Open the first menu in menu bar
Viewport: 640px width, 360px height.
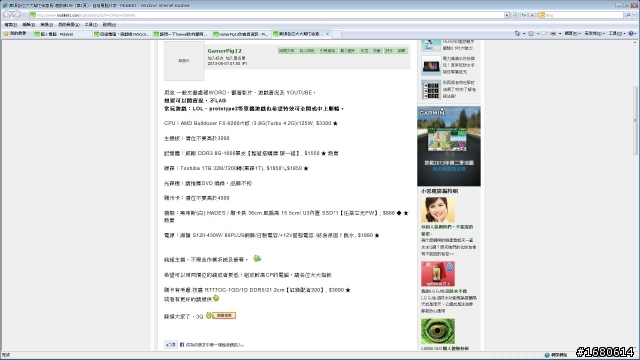[x=11, y=25]
